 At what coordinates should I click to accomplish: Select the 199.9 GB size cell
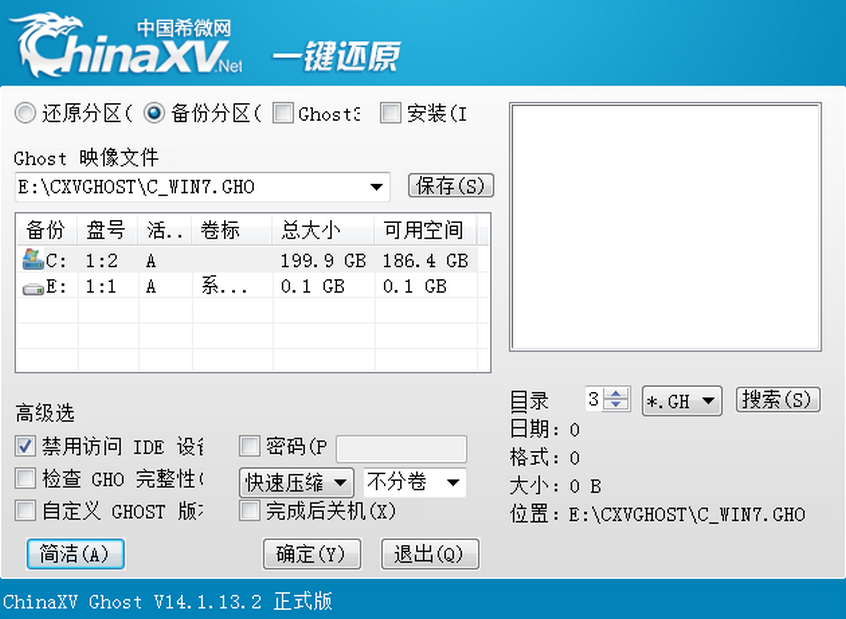[x=323, y=261]
